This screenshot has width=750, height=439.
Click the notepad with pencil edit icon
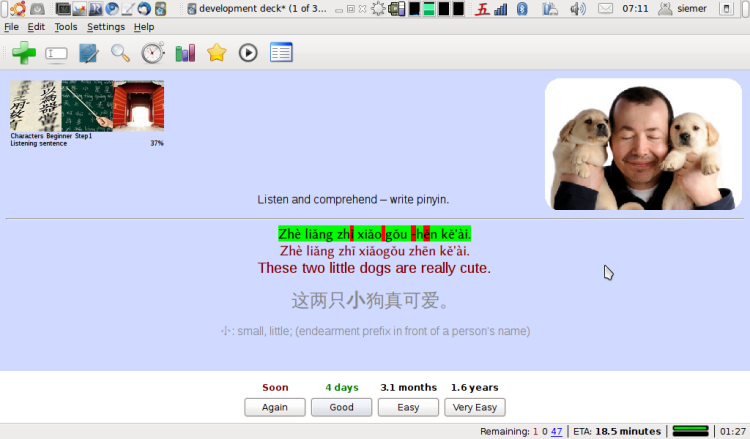88,53
